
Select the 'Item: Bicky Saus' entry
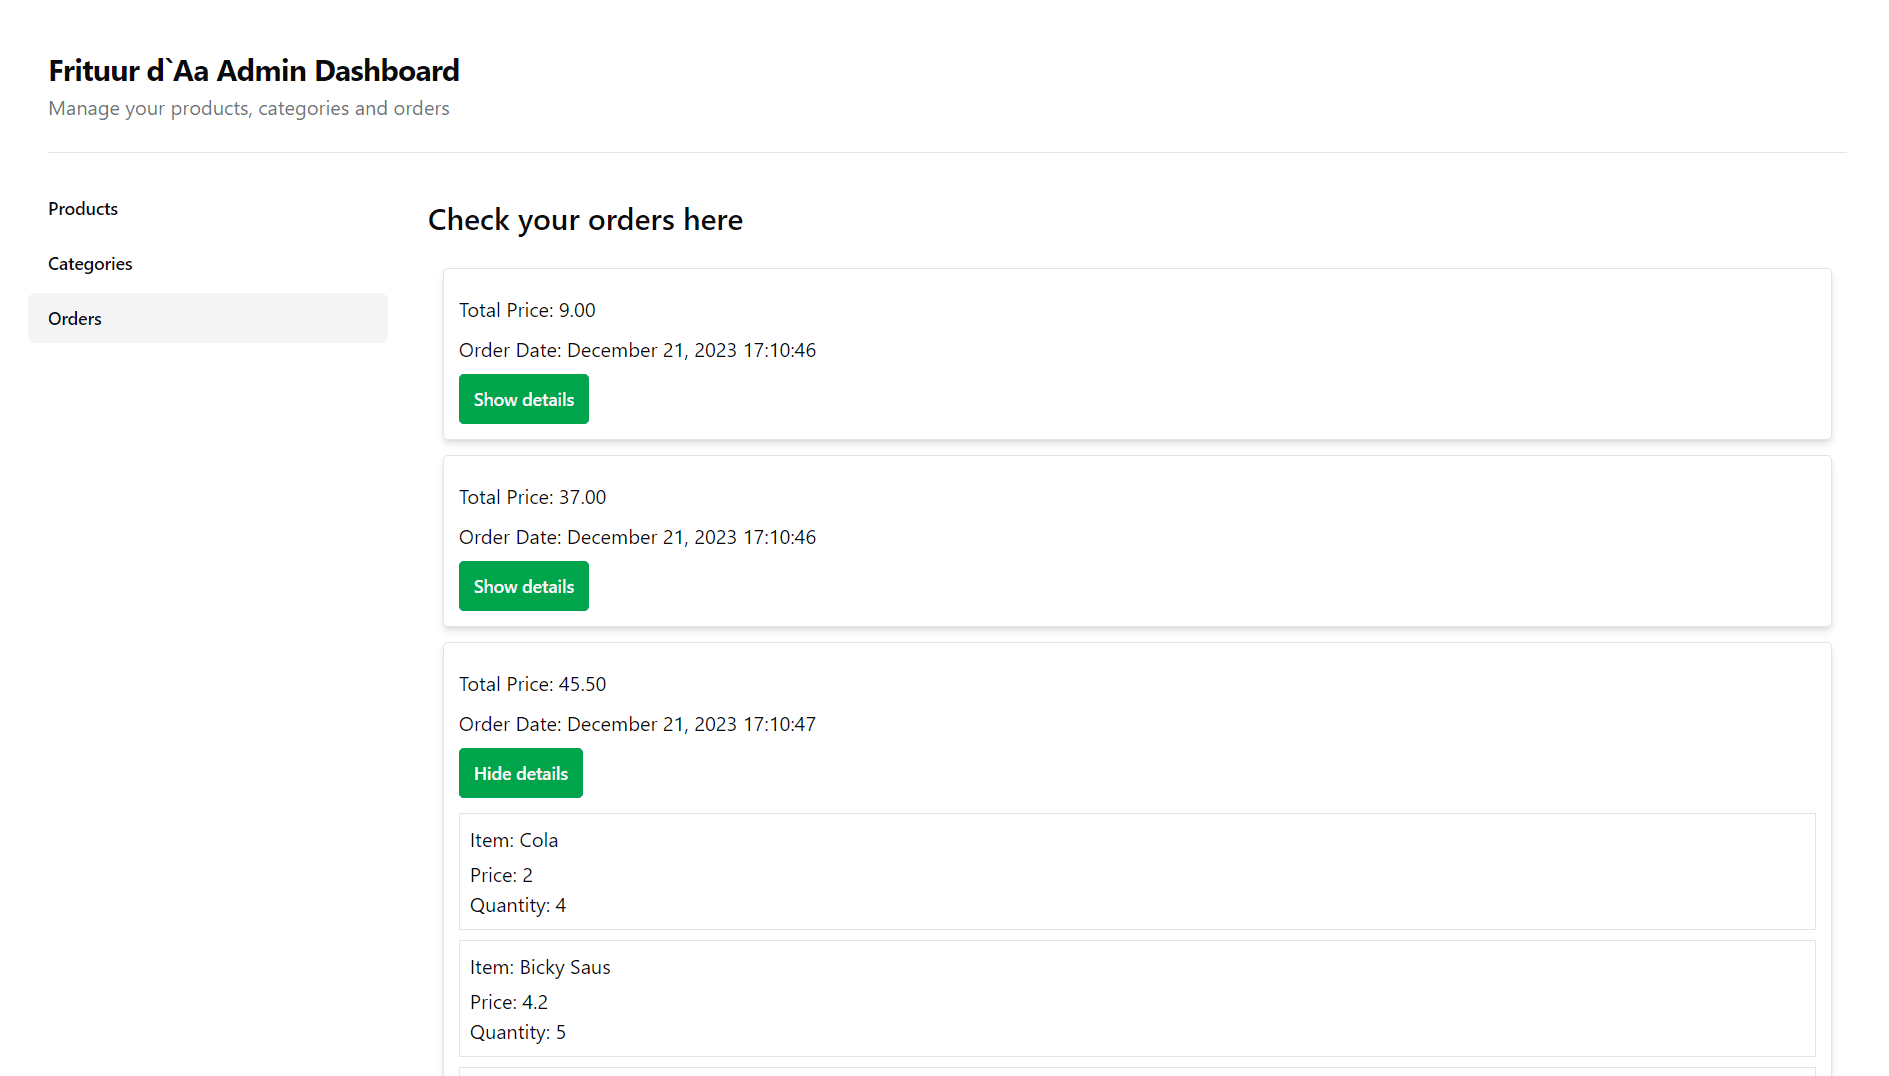click(x=540, y=968)
